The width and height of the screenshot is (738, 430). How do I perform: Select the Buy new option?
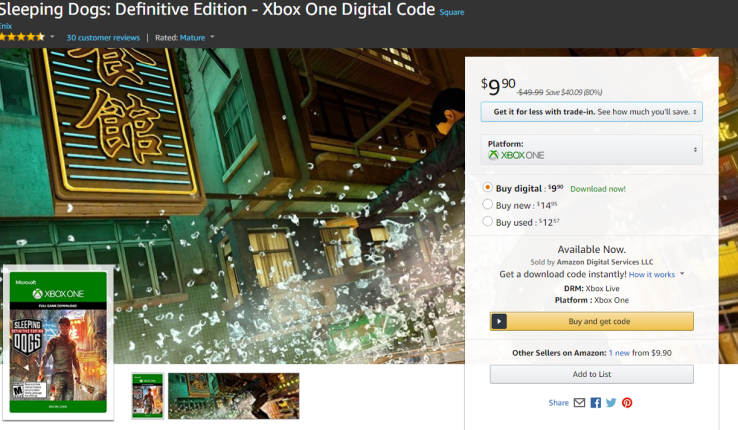488,204
